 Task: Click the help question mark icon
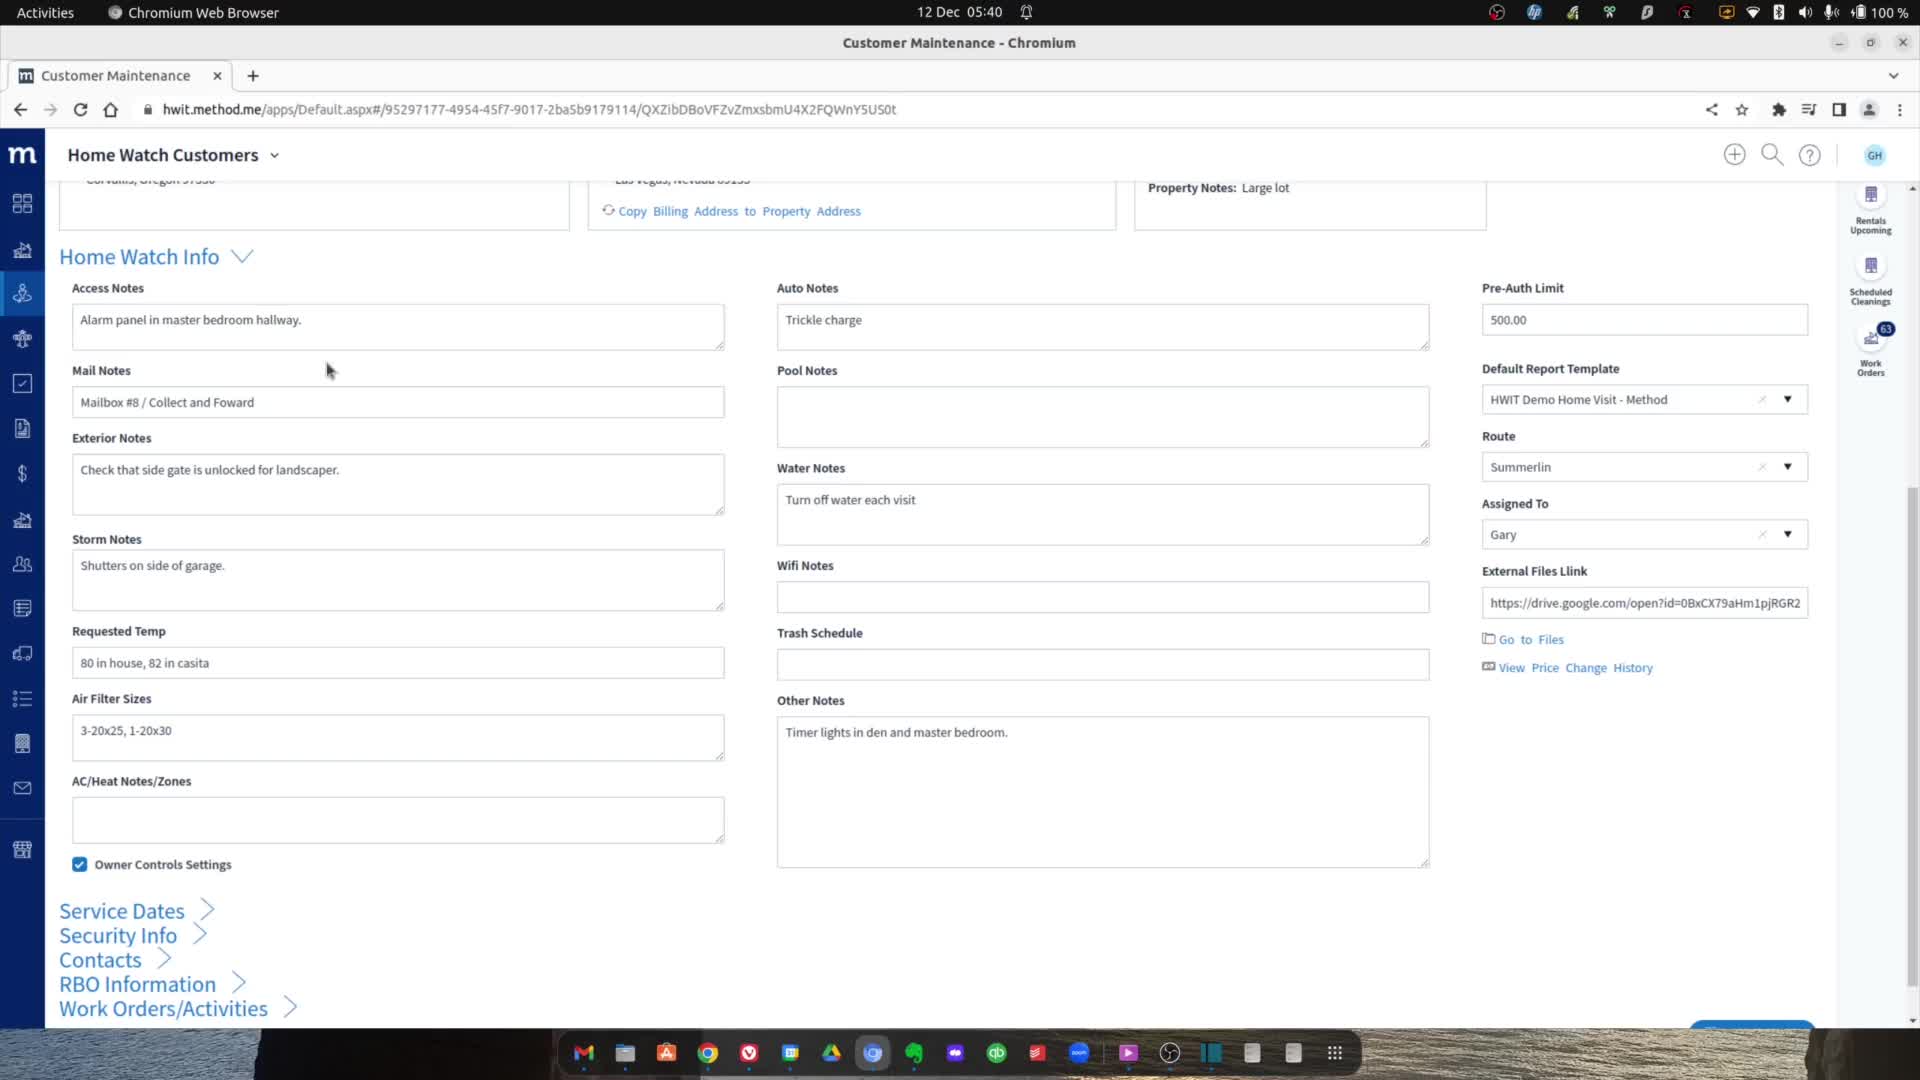[1809, 155]
